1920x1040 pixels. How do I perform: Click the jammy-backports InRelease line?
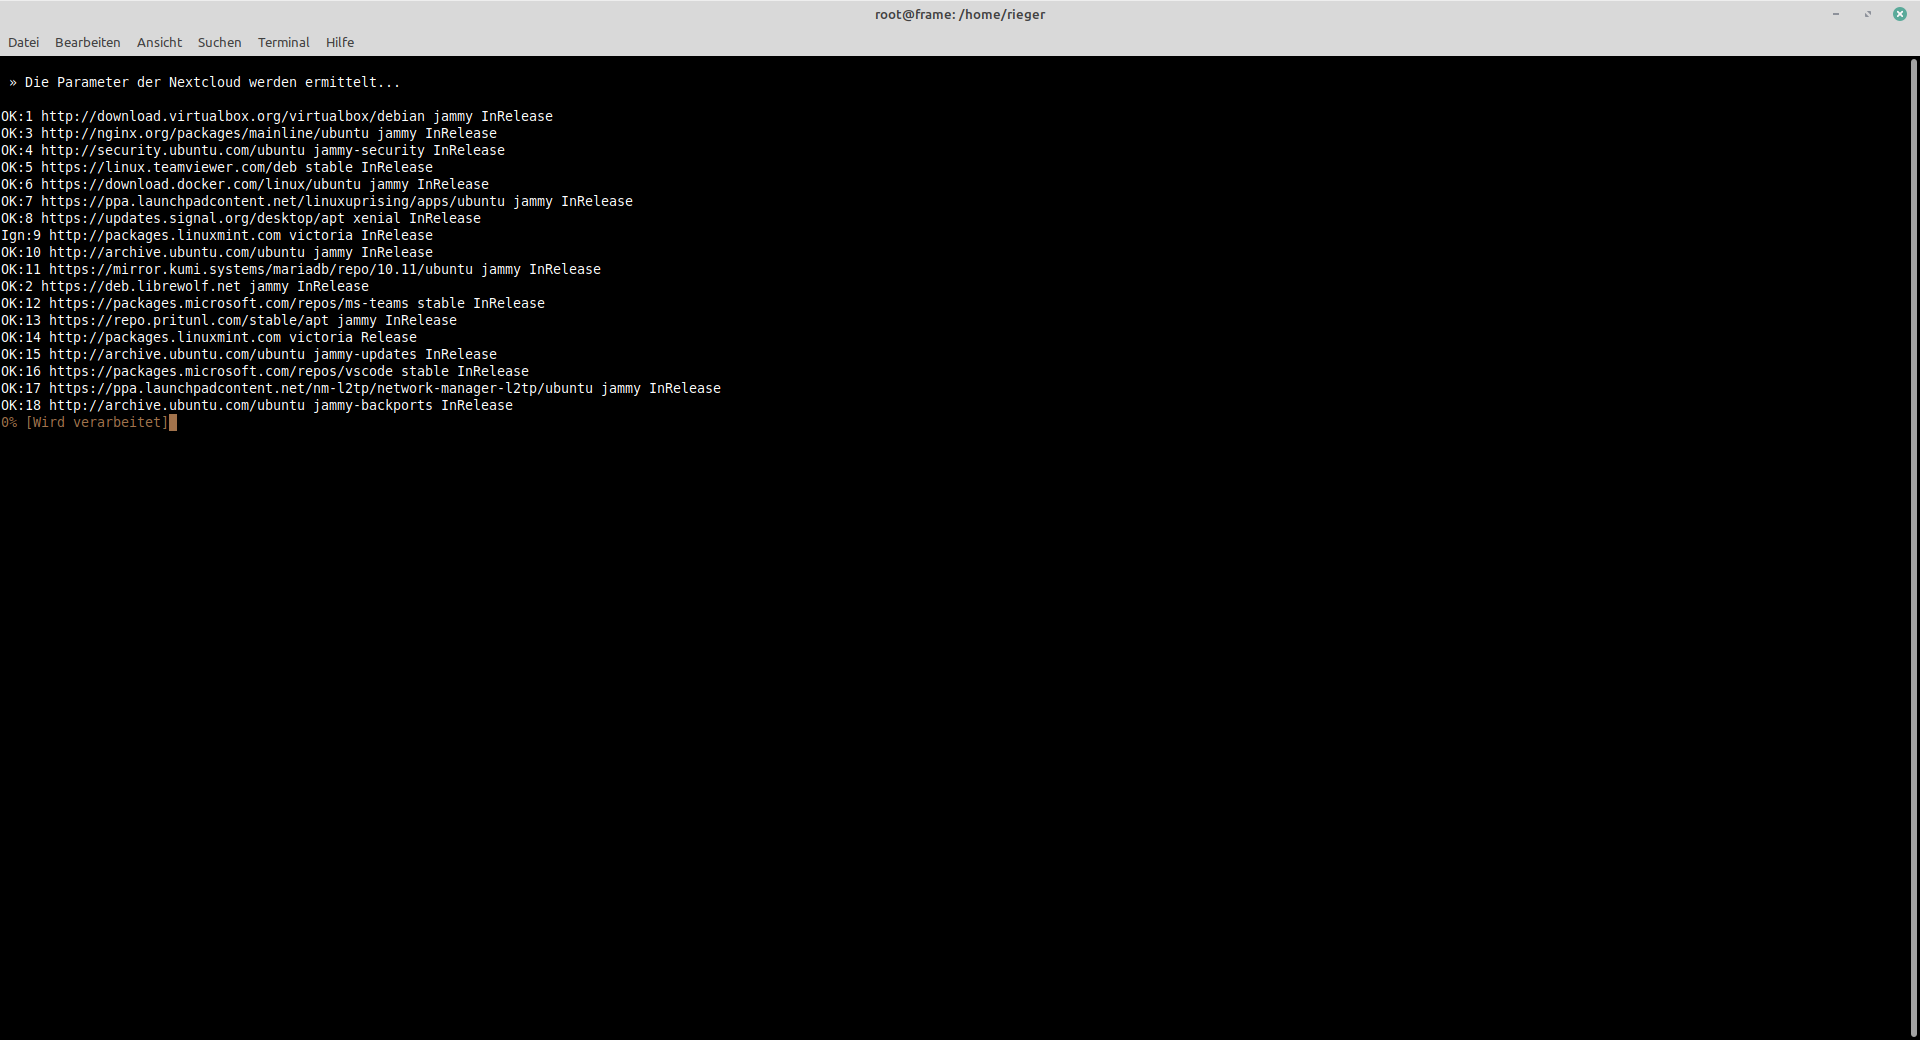click(x=257, y=405)
